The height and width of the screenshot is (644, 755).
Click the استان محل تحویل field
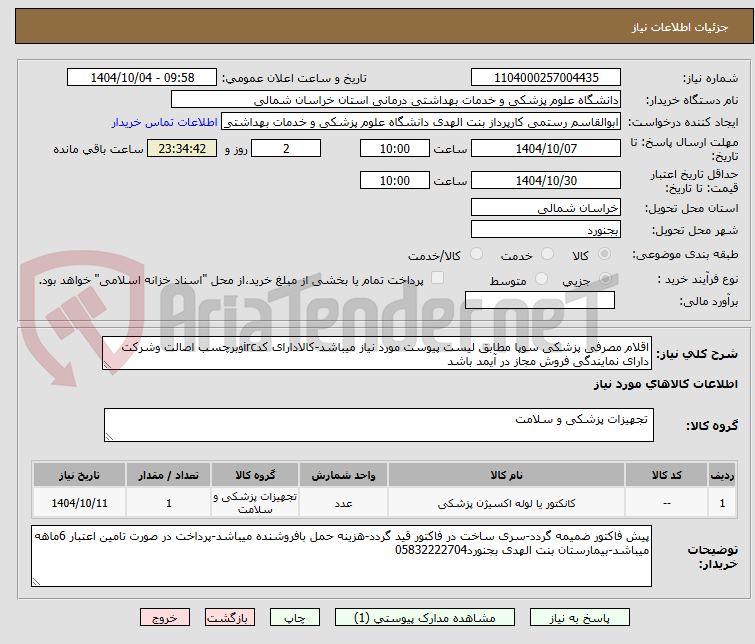pos(546,208)
